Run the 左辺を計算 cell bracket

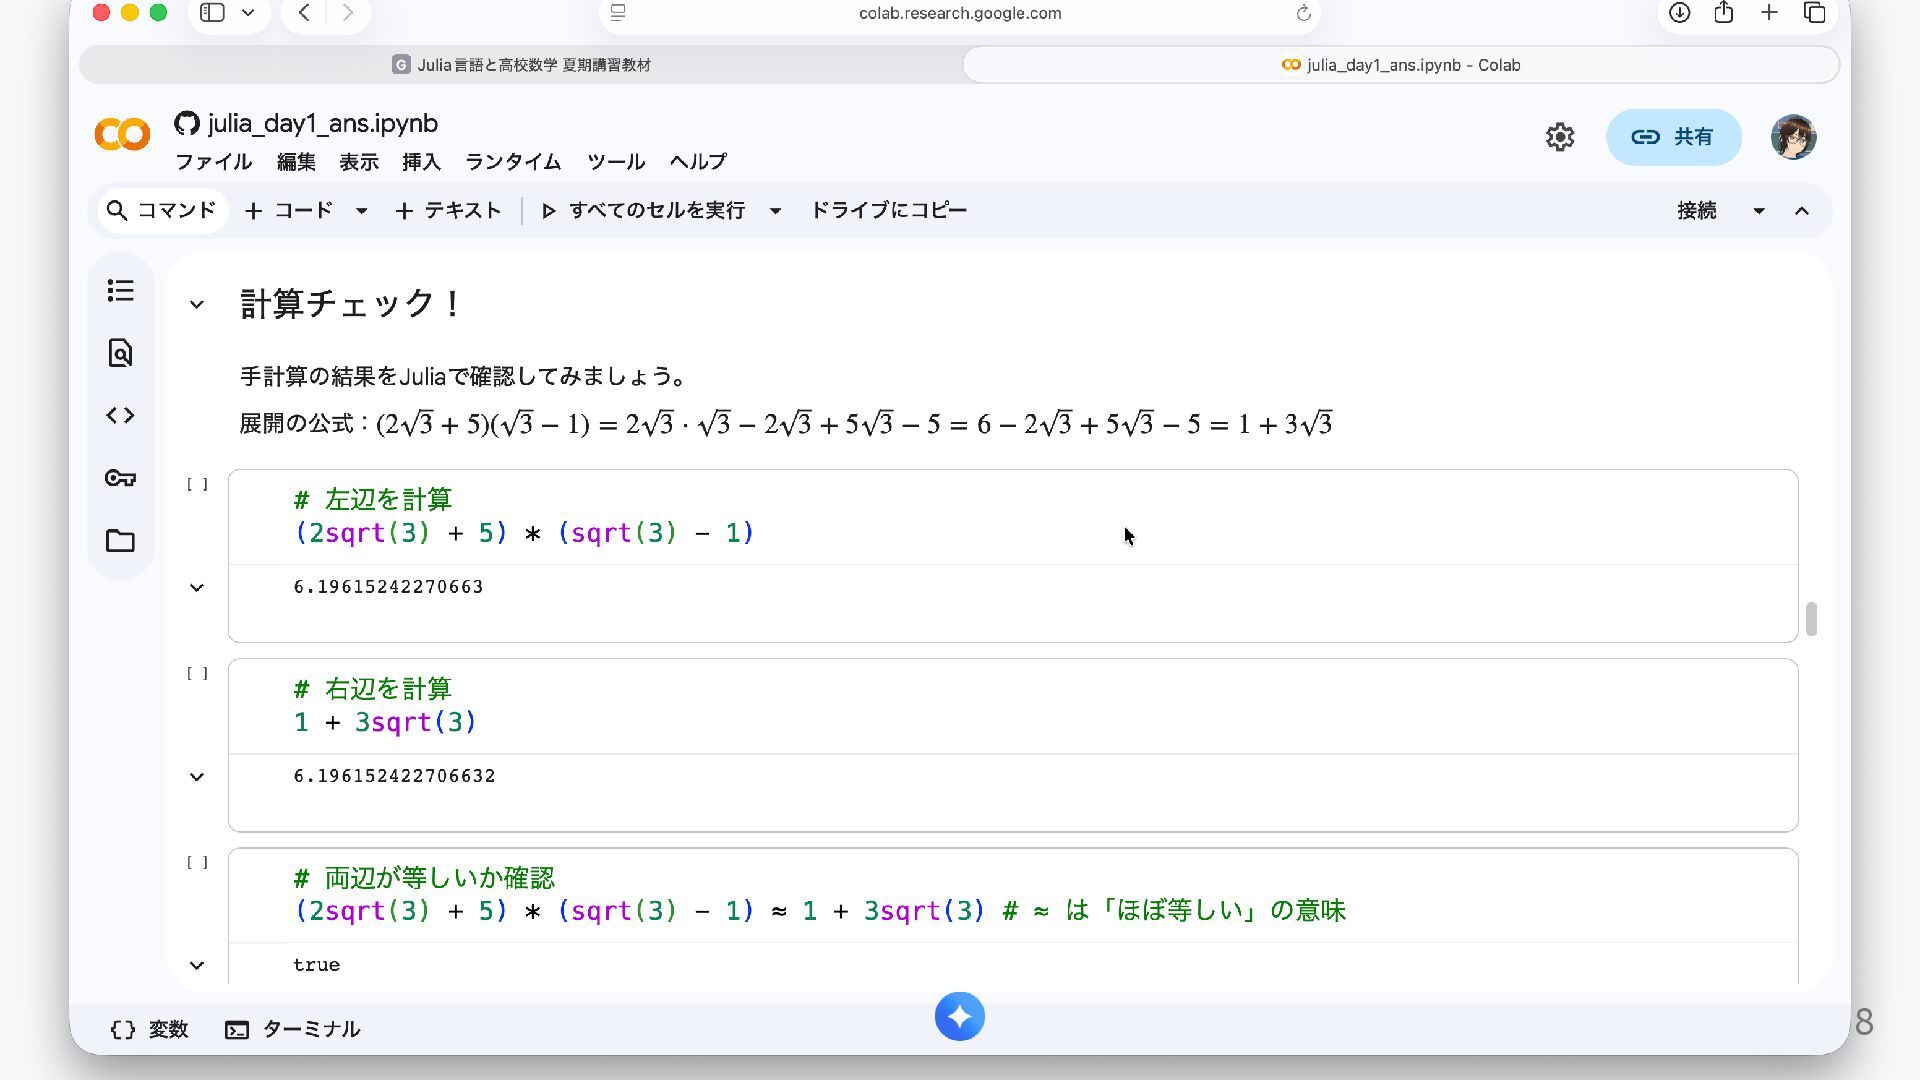[197, 485]
